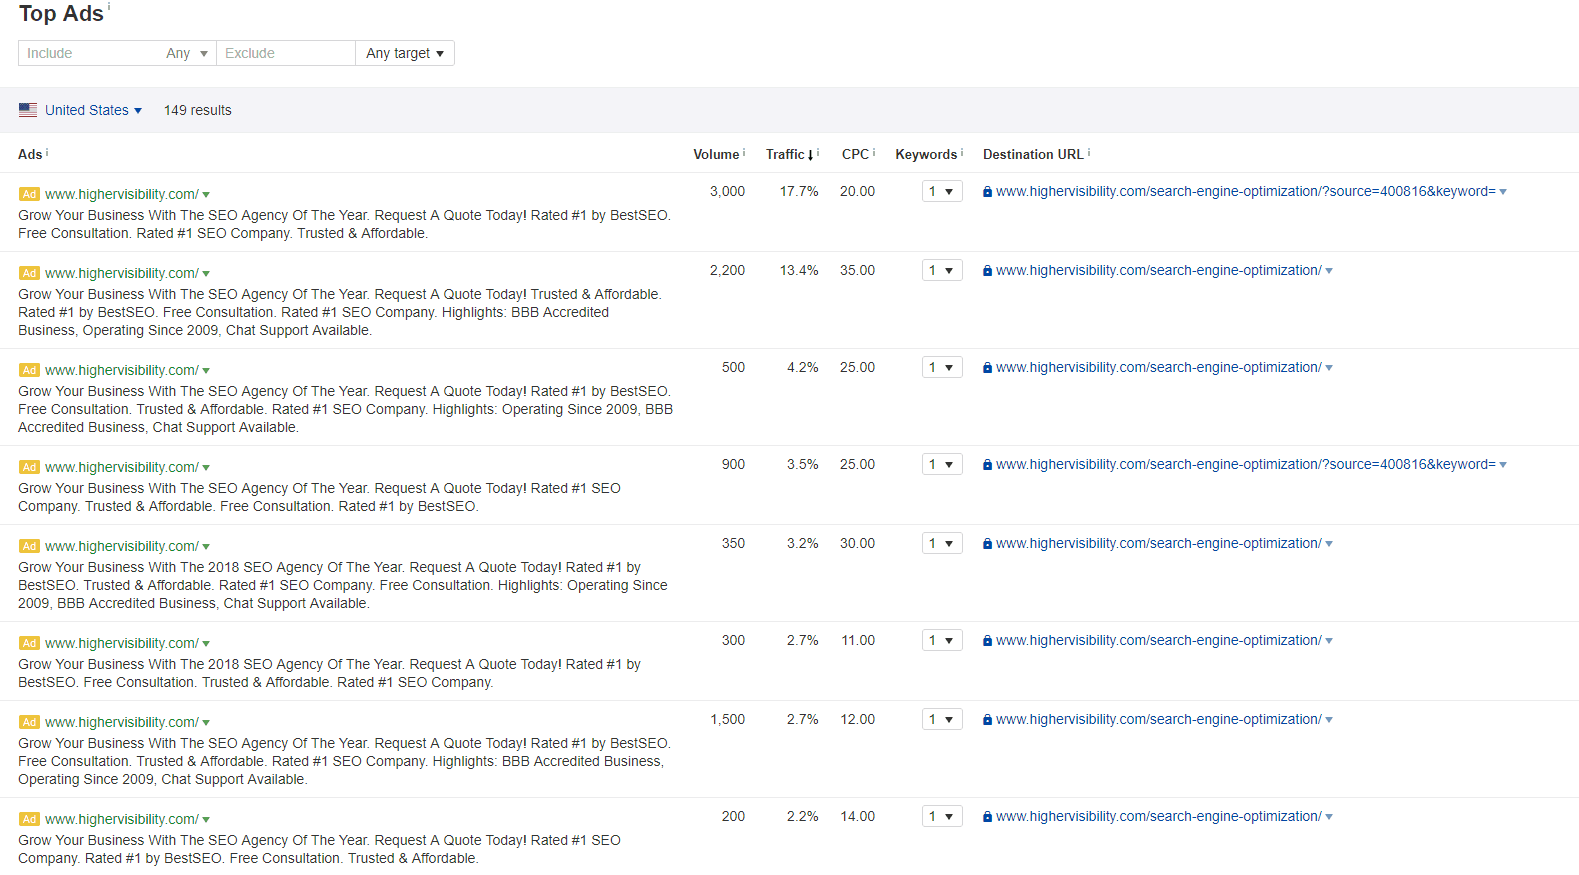This screenshot has height=875, width=1579.
Task: Expand arrow after destination URL, 1,500 volume row
Action: 1329,720
